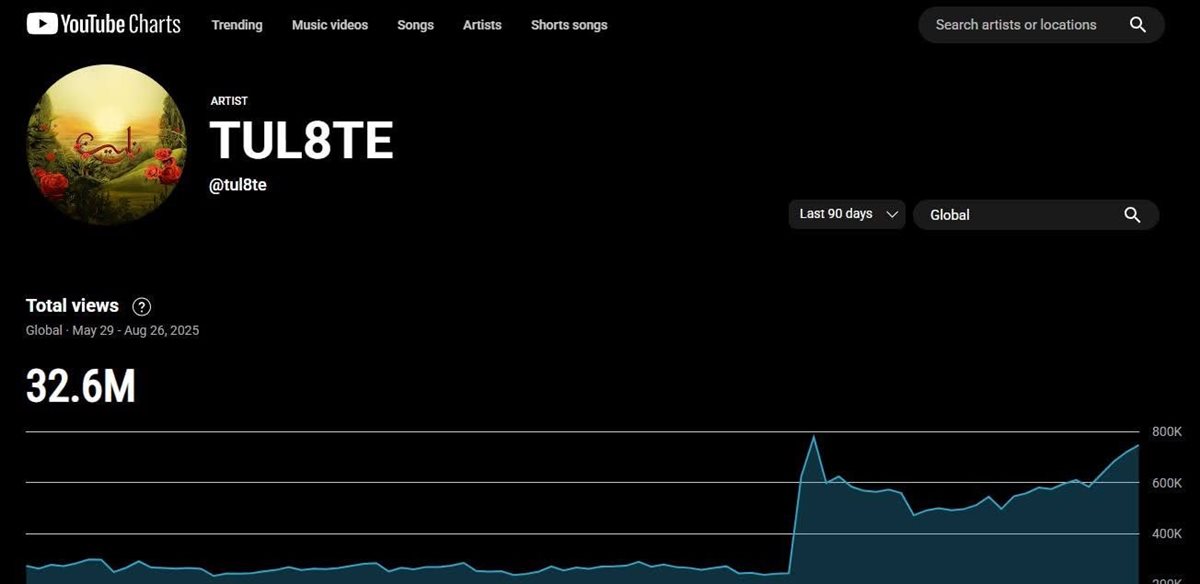
Task: Click the 800K axis label
Action: tap(1167, 432)
